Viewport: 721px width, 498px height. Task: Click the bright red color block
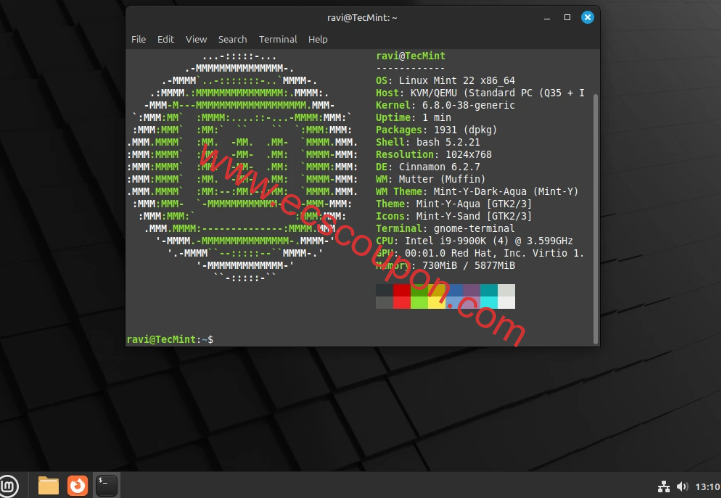(x=401, y=303)
